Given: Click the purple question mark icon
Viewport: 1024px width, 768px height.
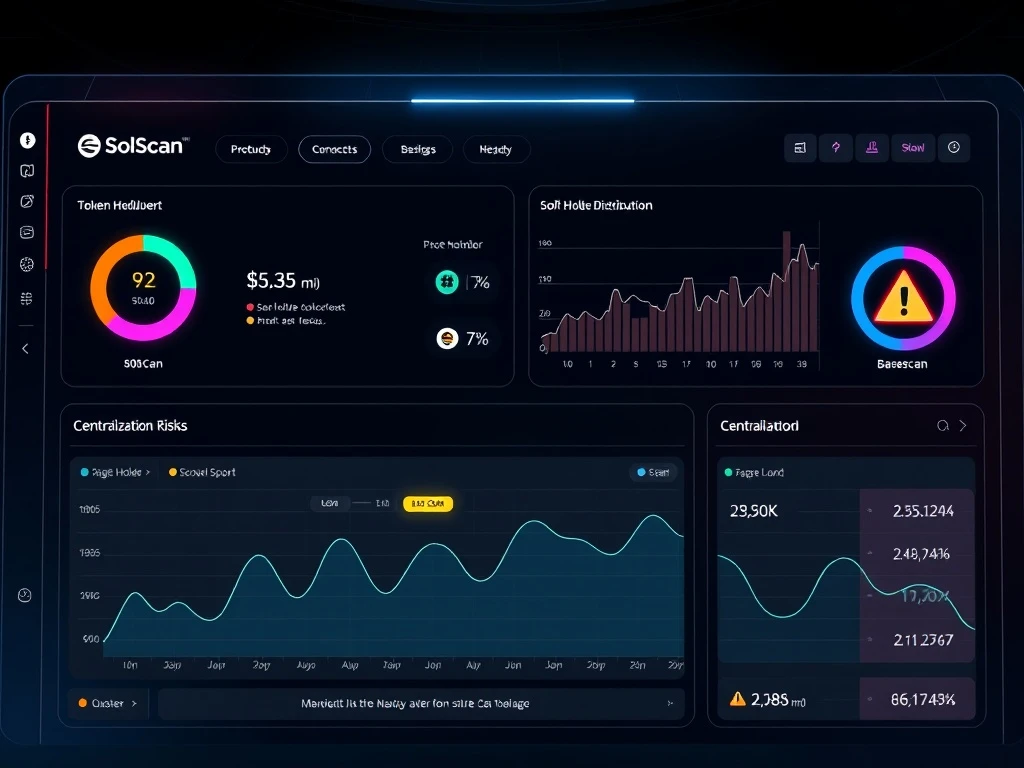Looking at the screenshot, I should pyautogui.click(x=836, y=148).
